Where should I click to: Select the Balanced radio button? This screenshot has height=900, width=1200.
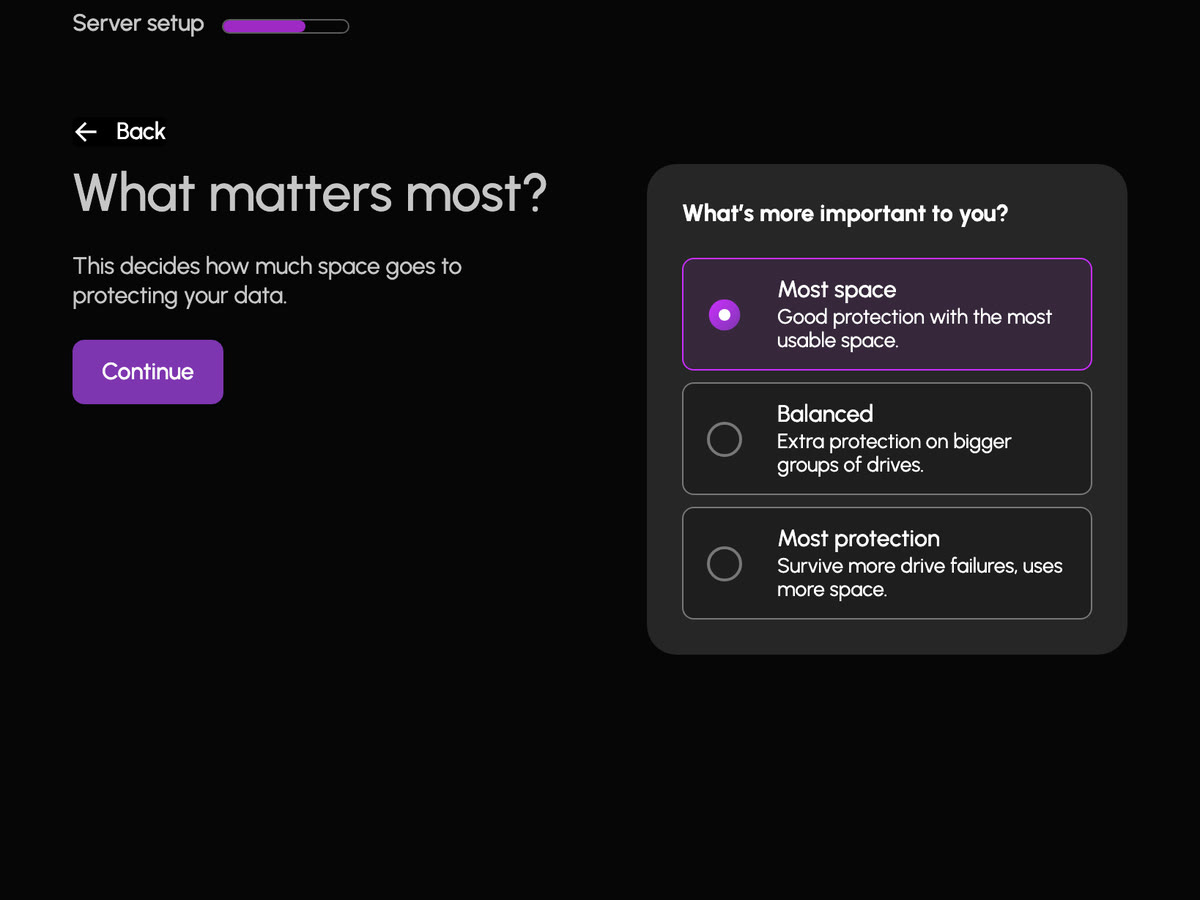724,439
